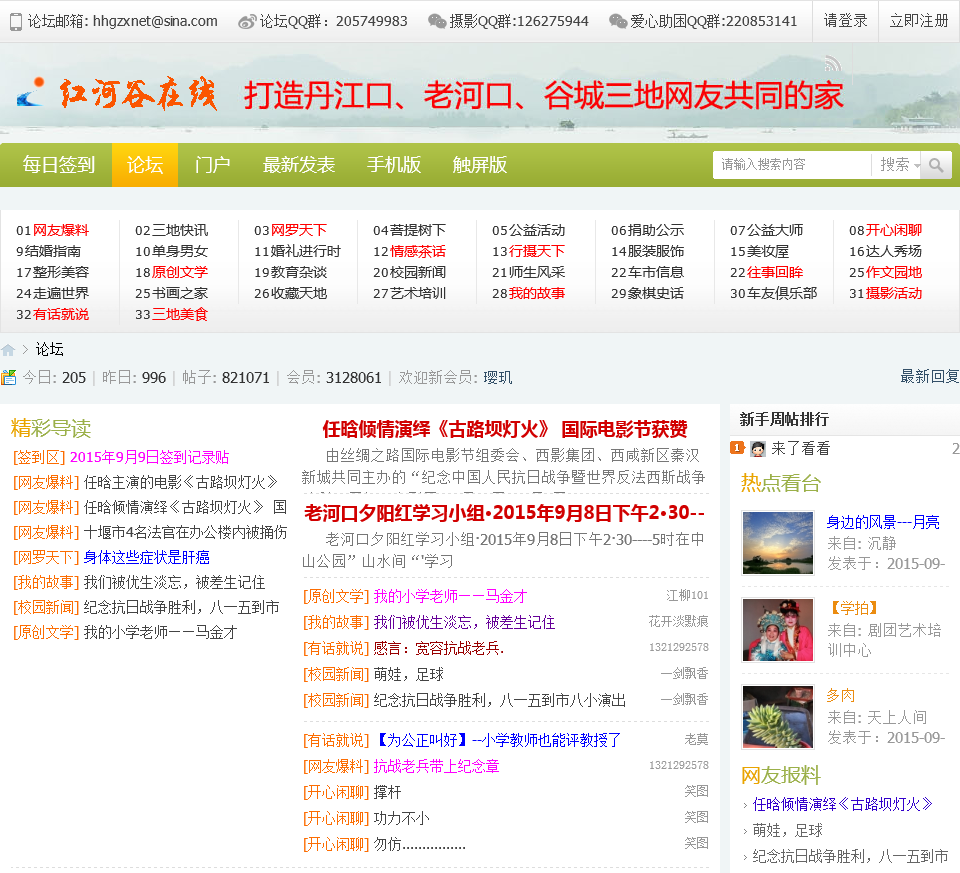Select the 最新发表 nav item

click(298, 165)
